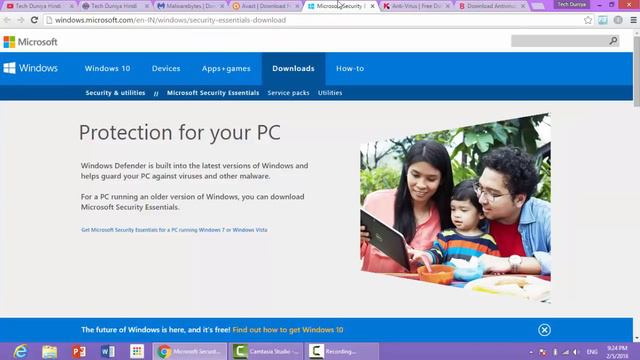Click the search magnifier icon on Microsoft header

coord(613,41)
